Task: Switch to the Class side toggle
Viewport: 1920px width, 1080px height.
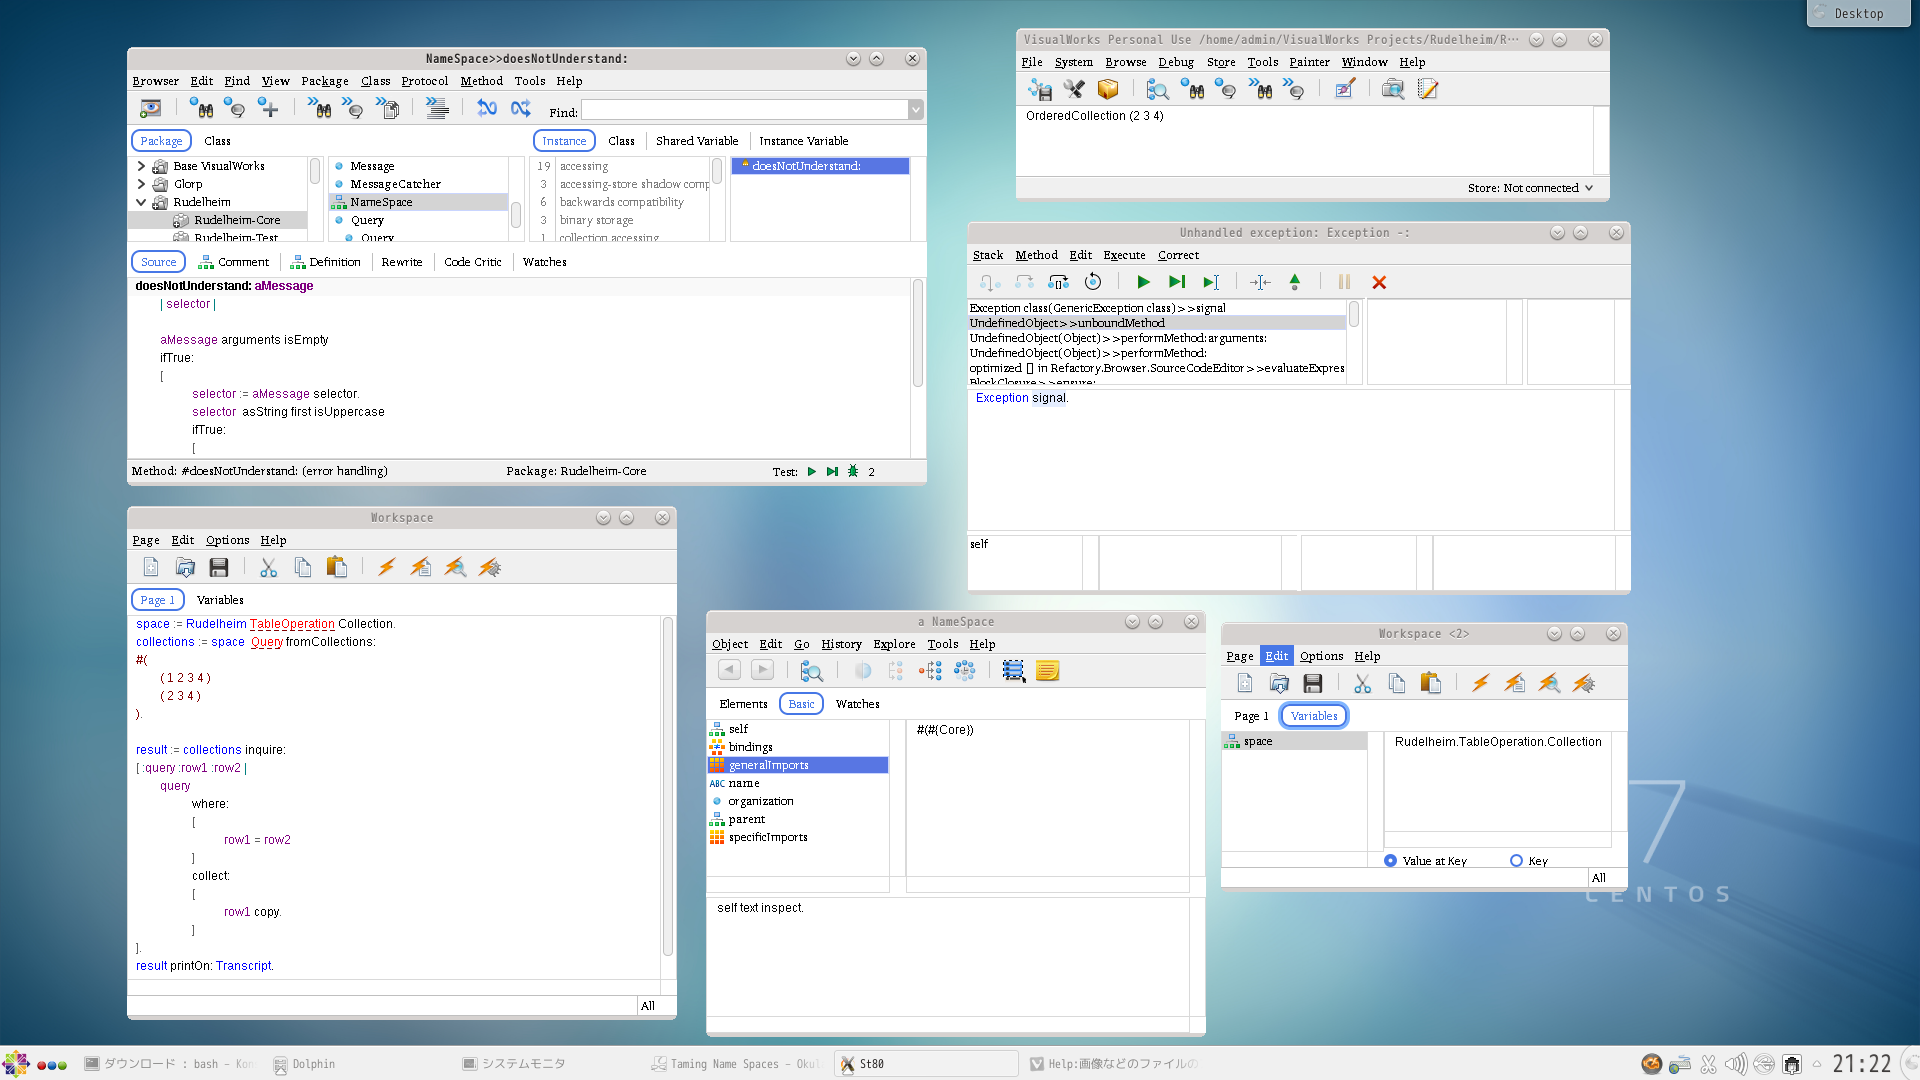Action: coord(621,141)
